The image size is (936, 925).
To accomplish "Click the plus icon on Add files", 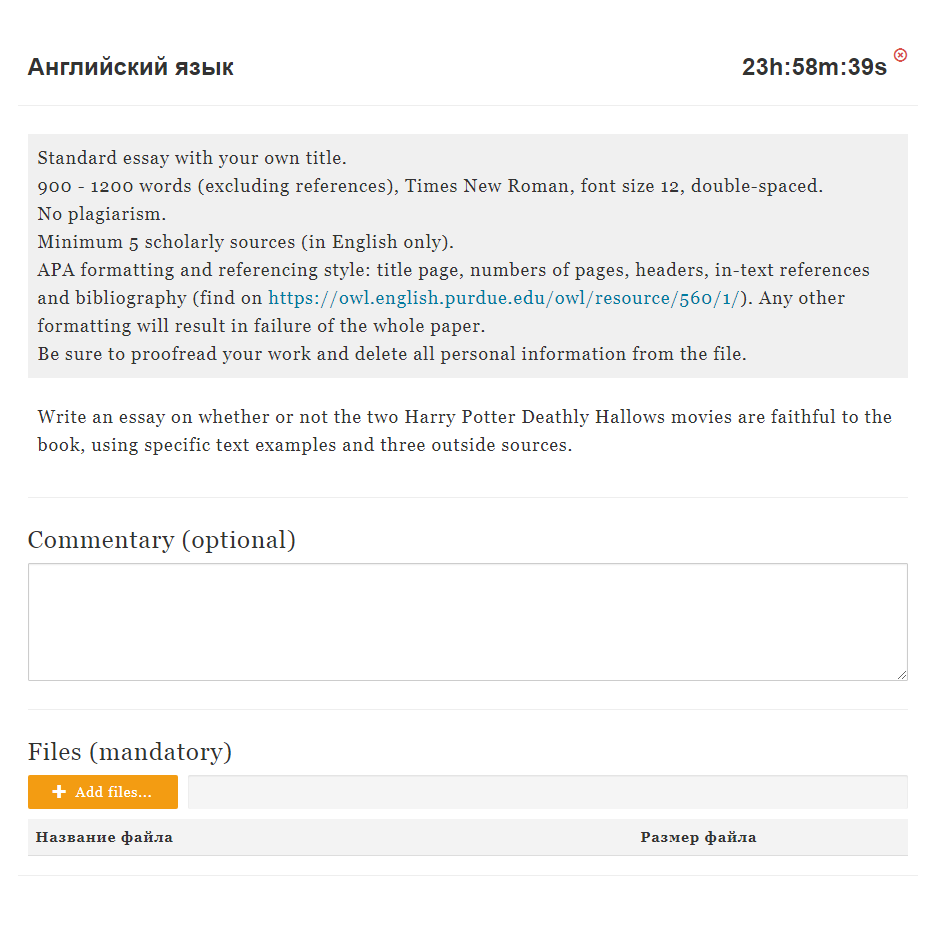I will [x=59, y=792].
